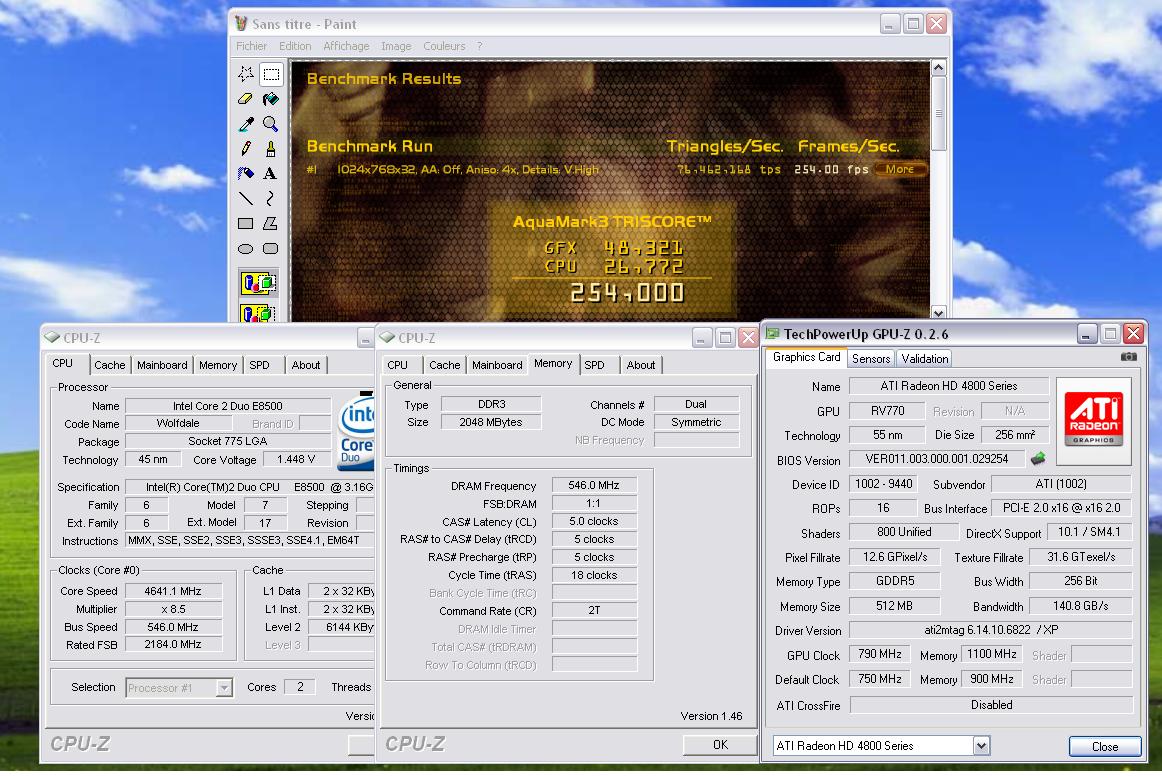Click the Paint scrollbar down arrow
This screenshot has width=1162, height=776.
tap(938, 313)
